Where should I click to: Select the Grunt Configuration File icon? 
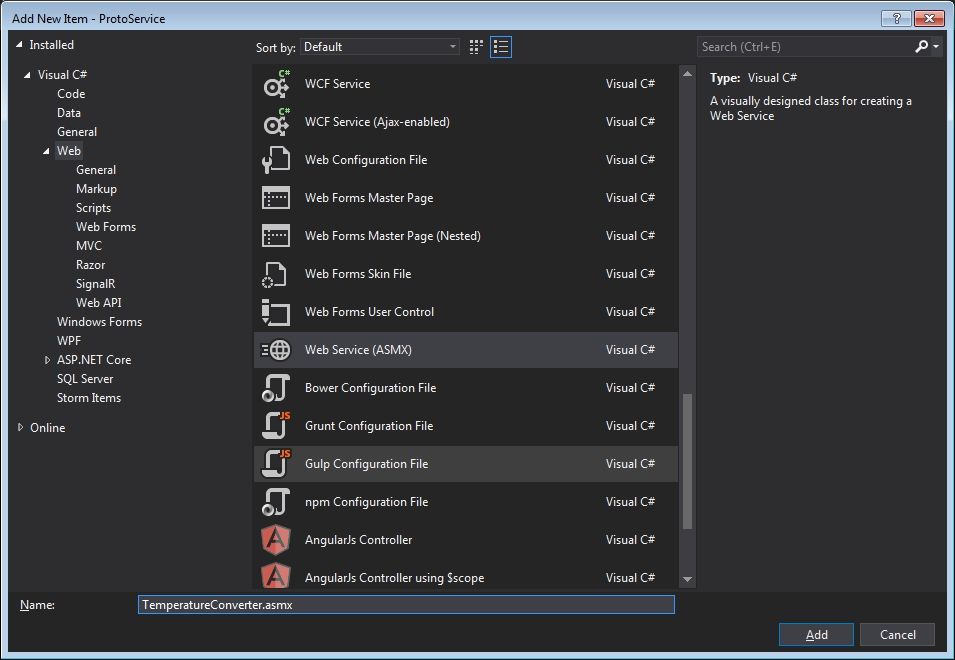pos(276,426)
